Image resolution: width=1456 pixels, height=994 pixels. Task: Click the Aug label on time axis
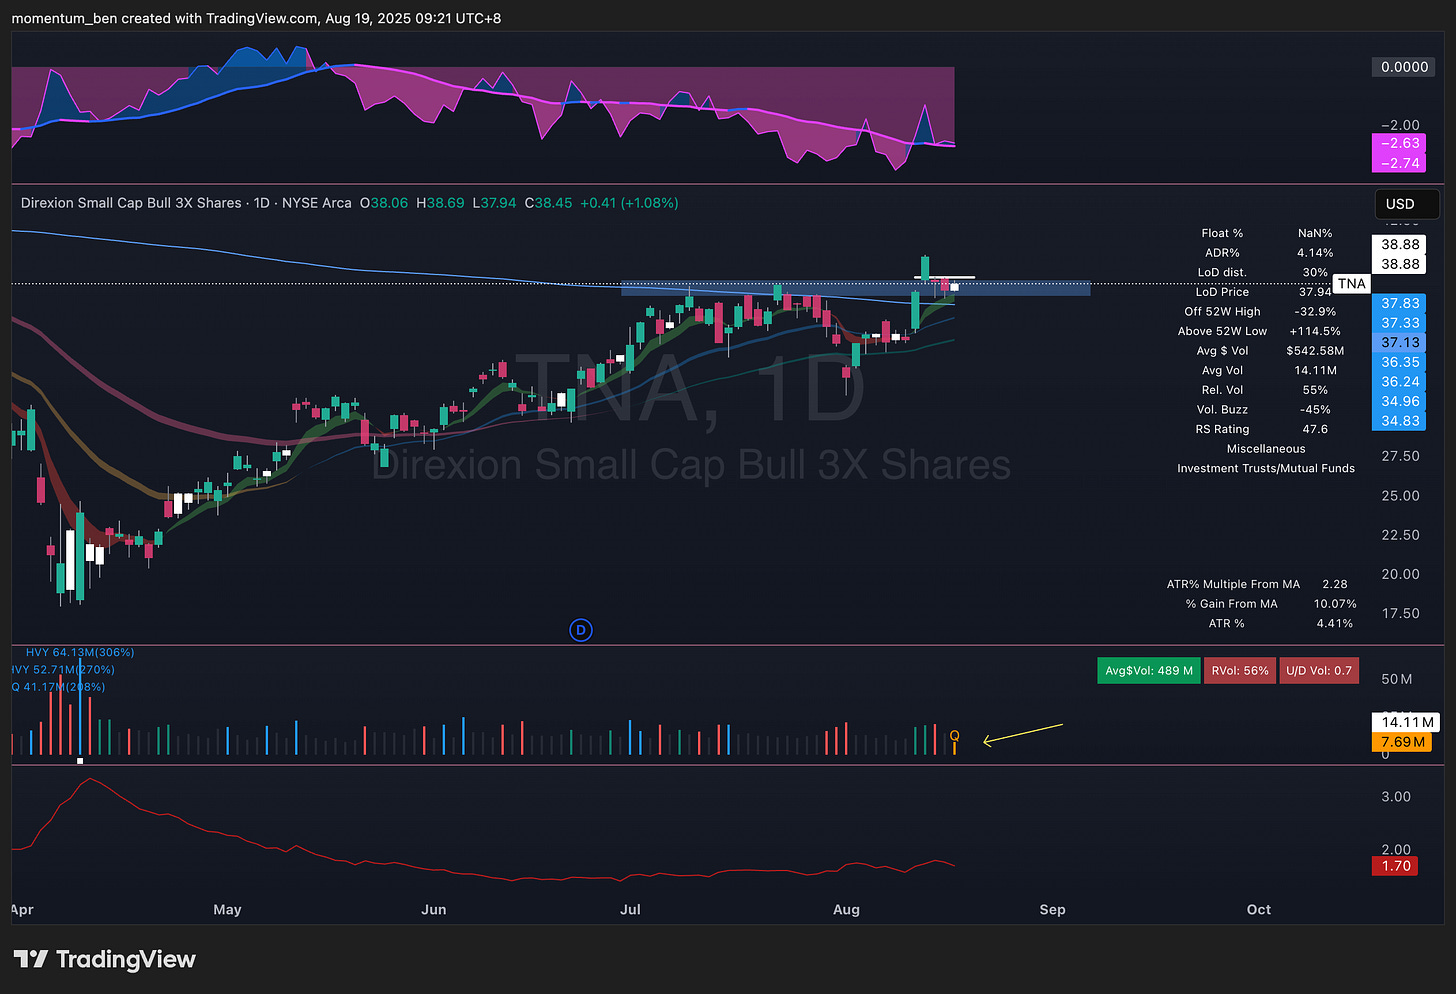tap(846, 910)
